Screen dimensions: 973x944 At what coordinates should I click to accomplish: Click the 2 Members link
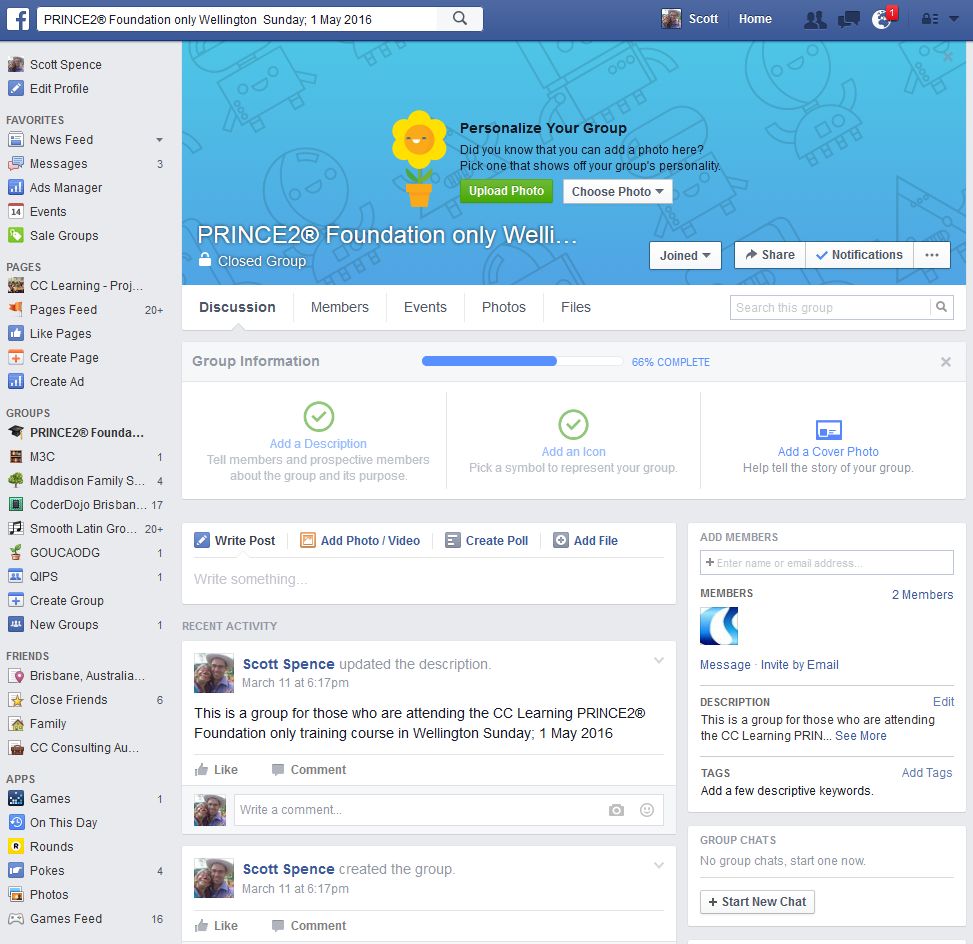(x=922, y=595)
